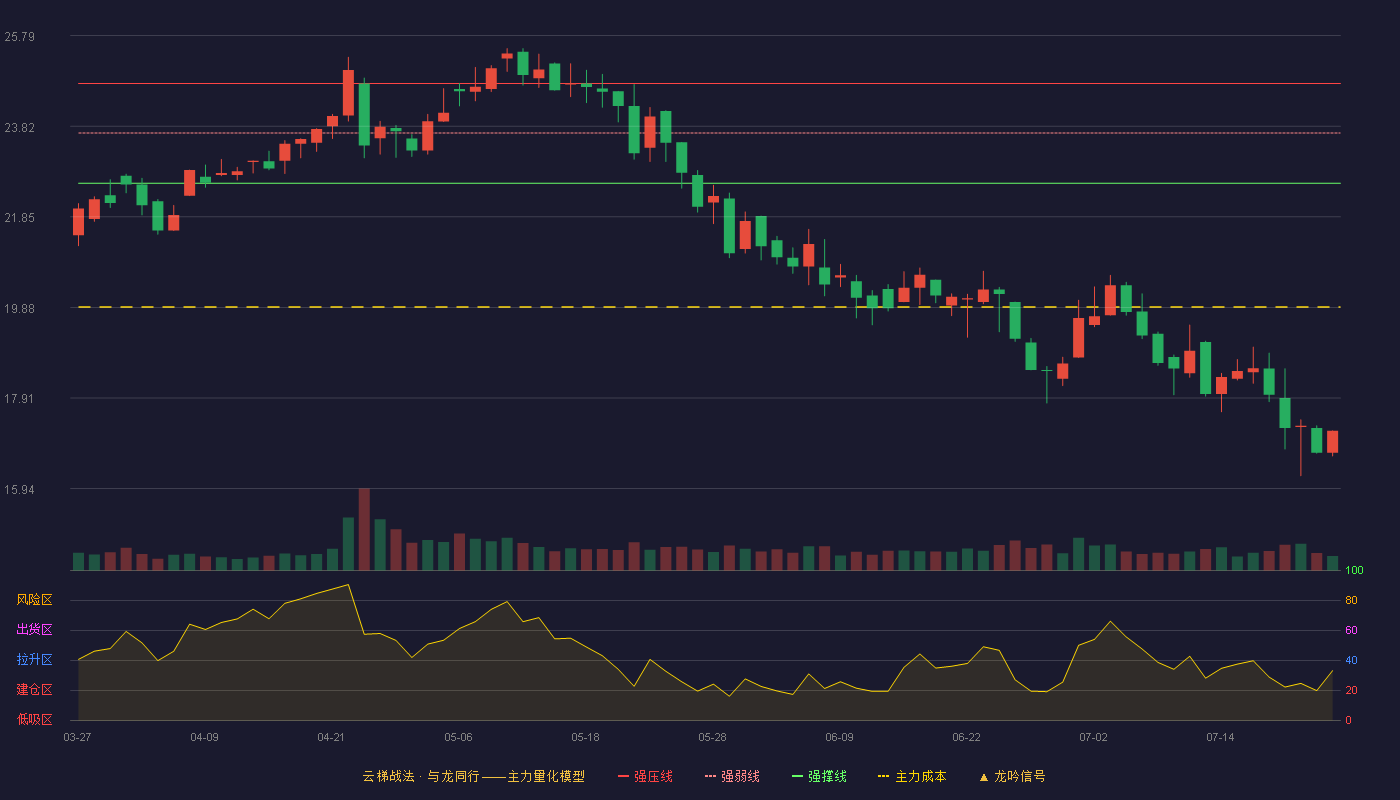Viewport: 1400px width, 800px height.
Task: Click the dashed yellow 主力成本 line on chart
Action: 709,307
